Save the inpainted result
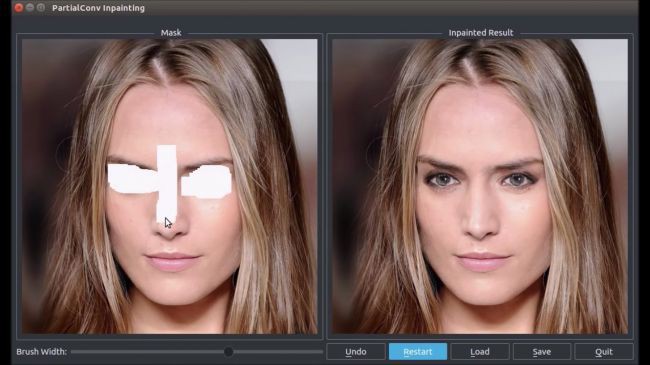This screenshot has width=650, height=365. pyautogui.click(x=542, y=352)
